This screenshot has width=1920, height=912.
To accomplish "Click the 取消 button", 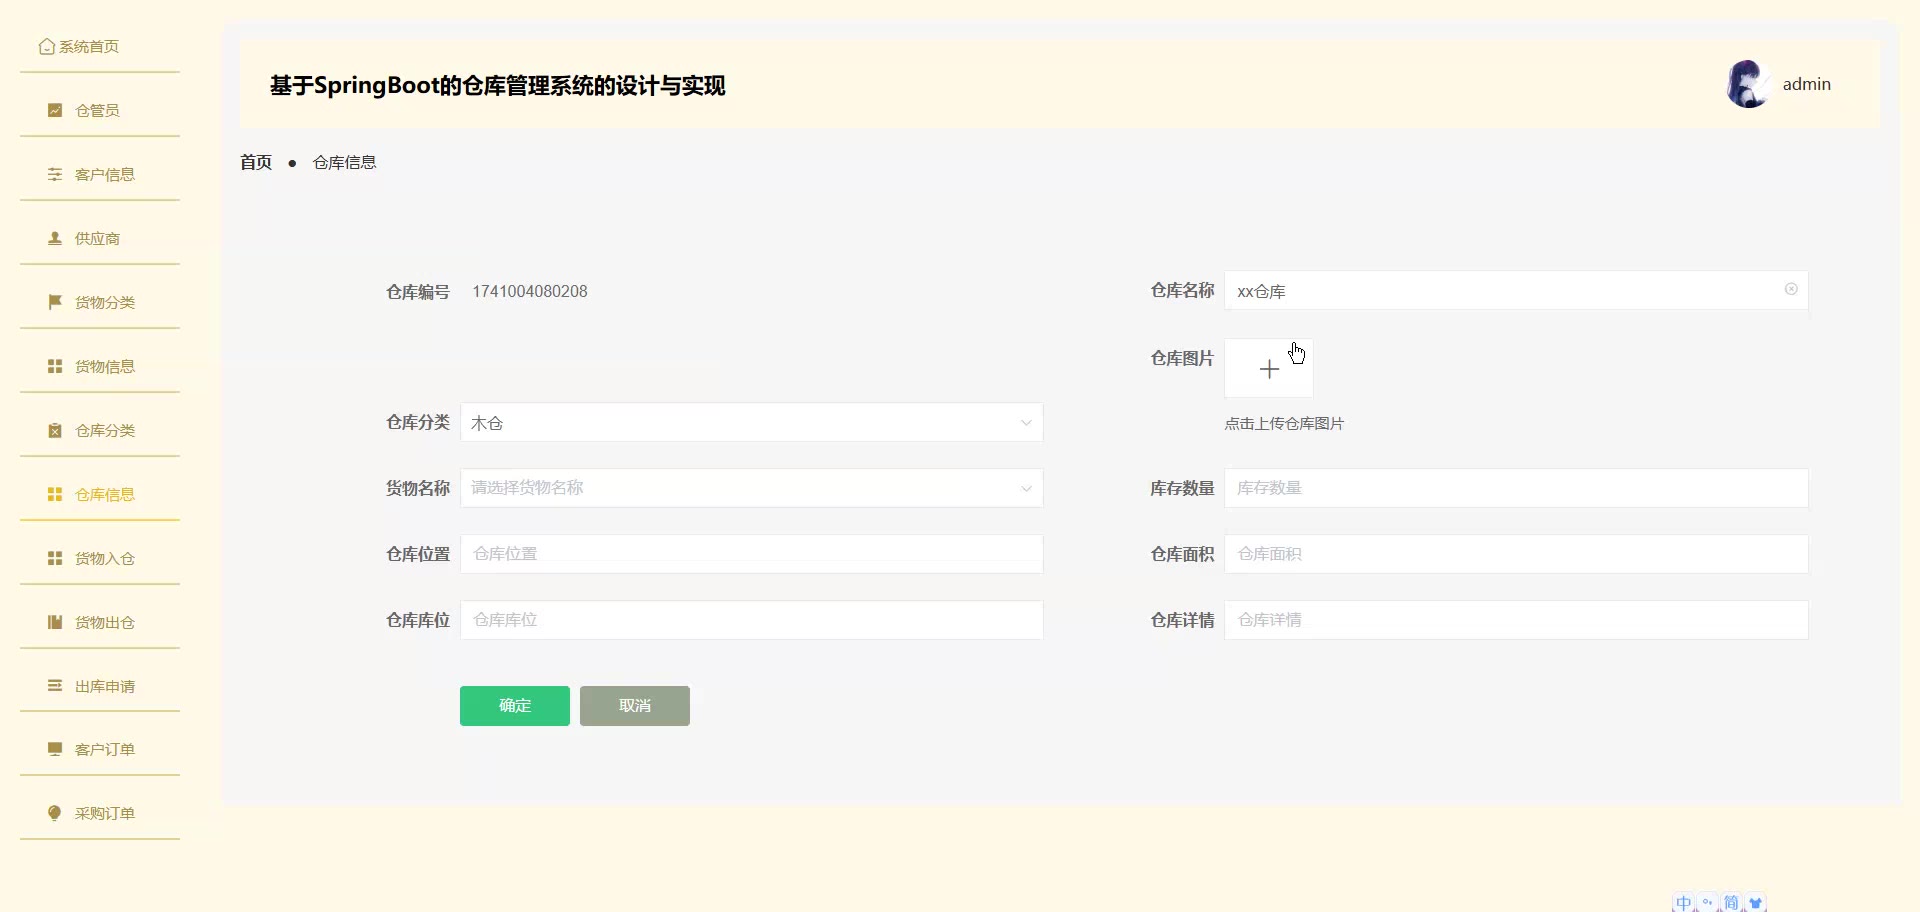I will tap(635, 706).
